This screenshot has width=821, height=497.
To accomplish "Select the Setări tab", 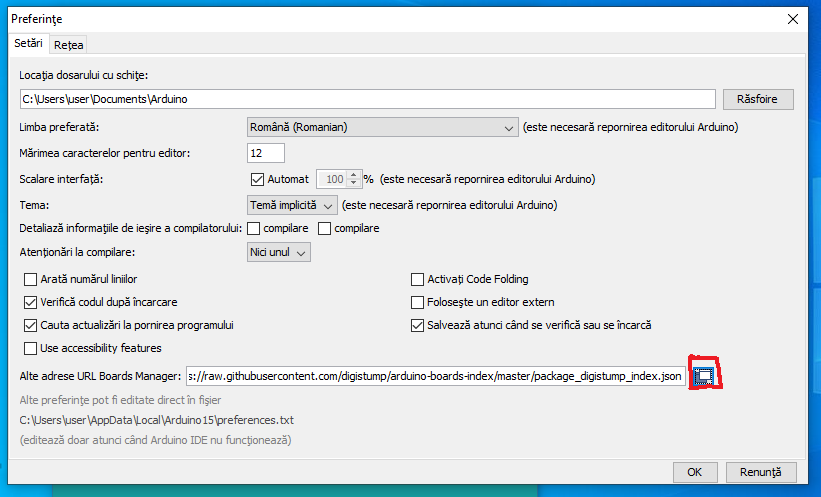I will (28, 44).
